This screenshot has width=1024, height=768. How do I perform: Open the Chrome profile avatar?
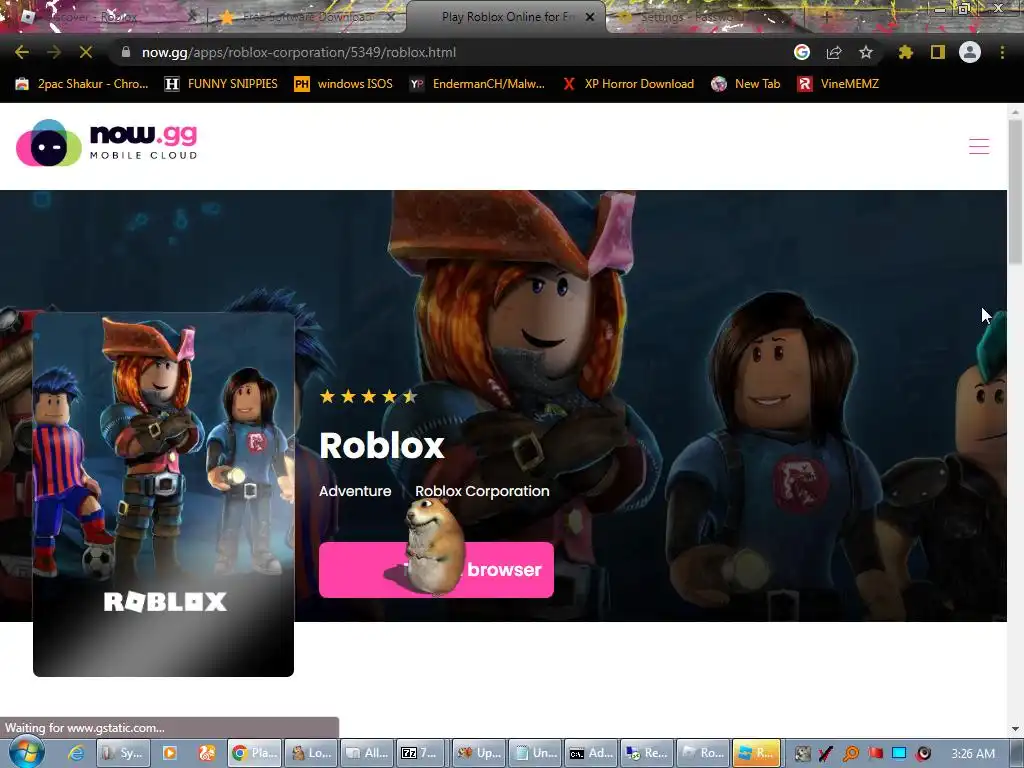pyautogui.click(x=970, y=52)
